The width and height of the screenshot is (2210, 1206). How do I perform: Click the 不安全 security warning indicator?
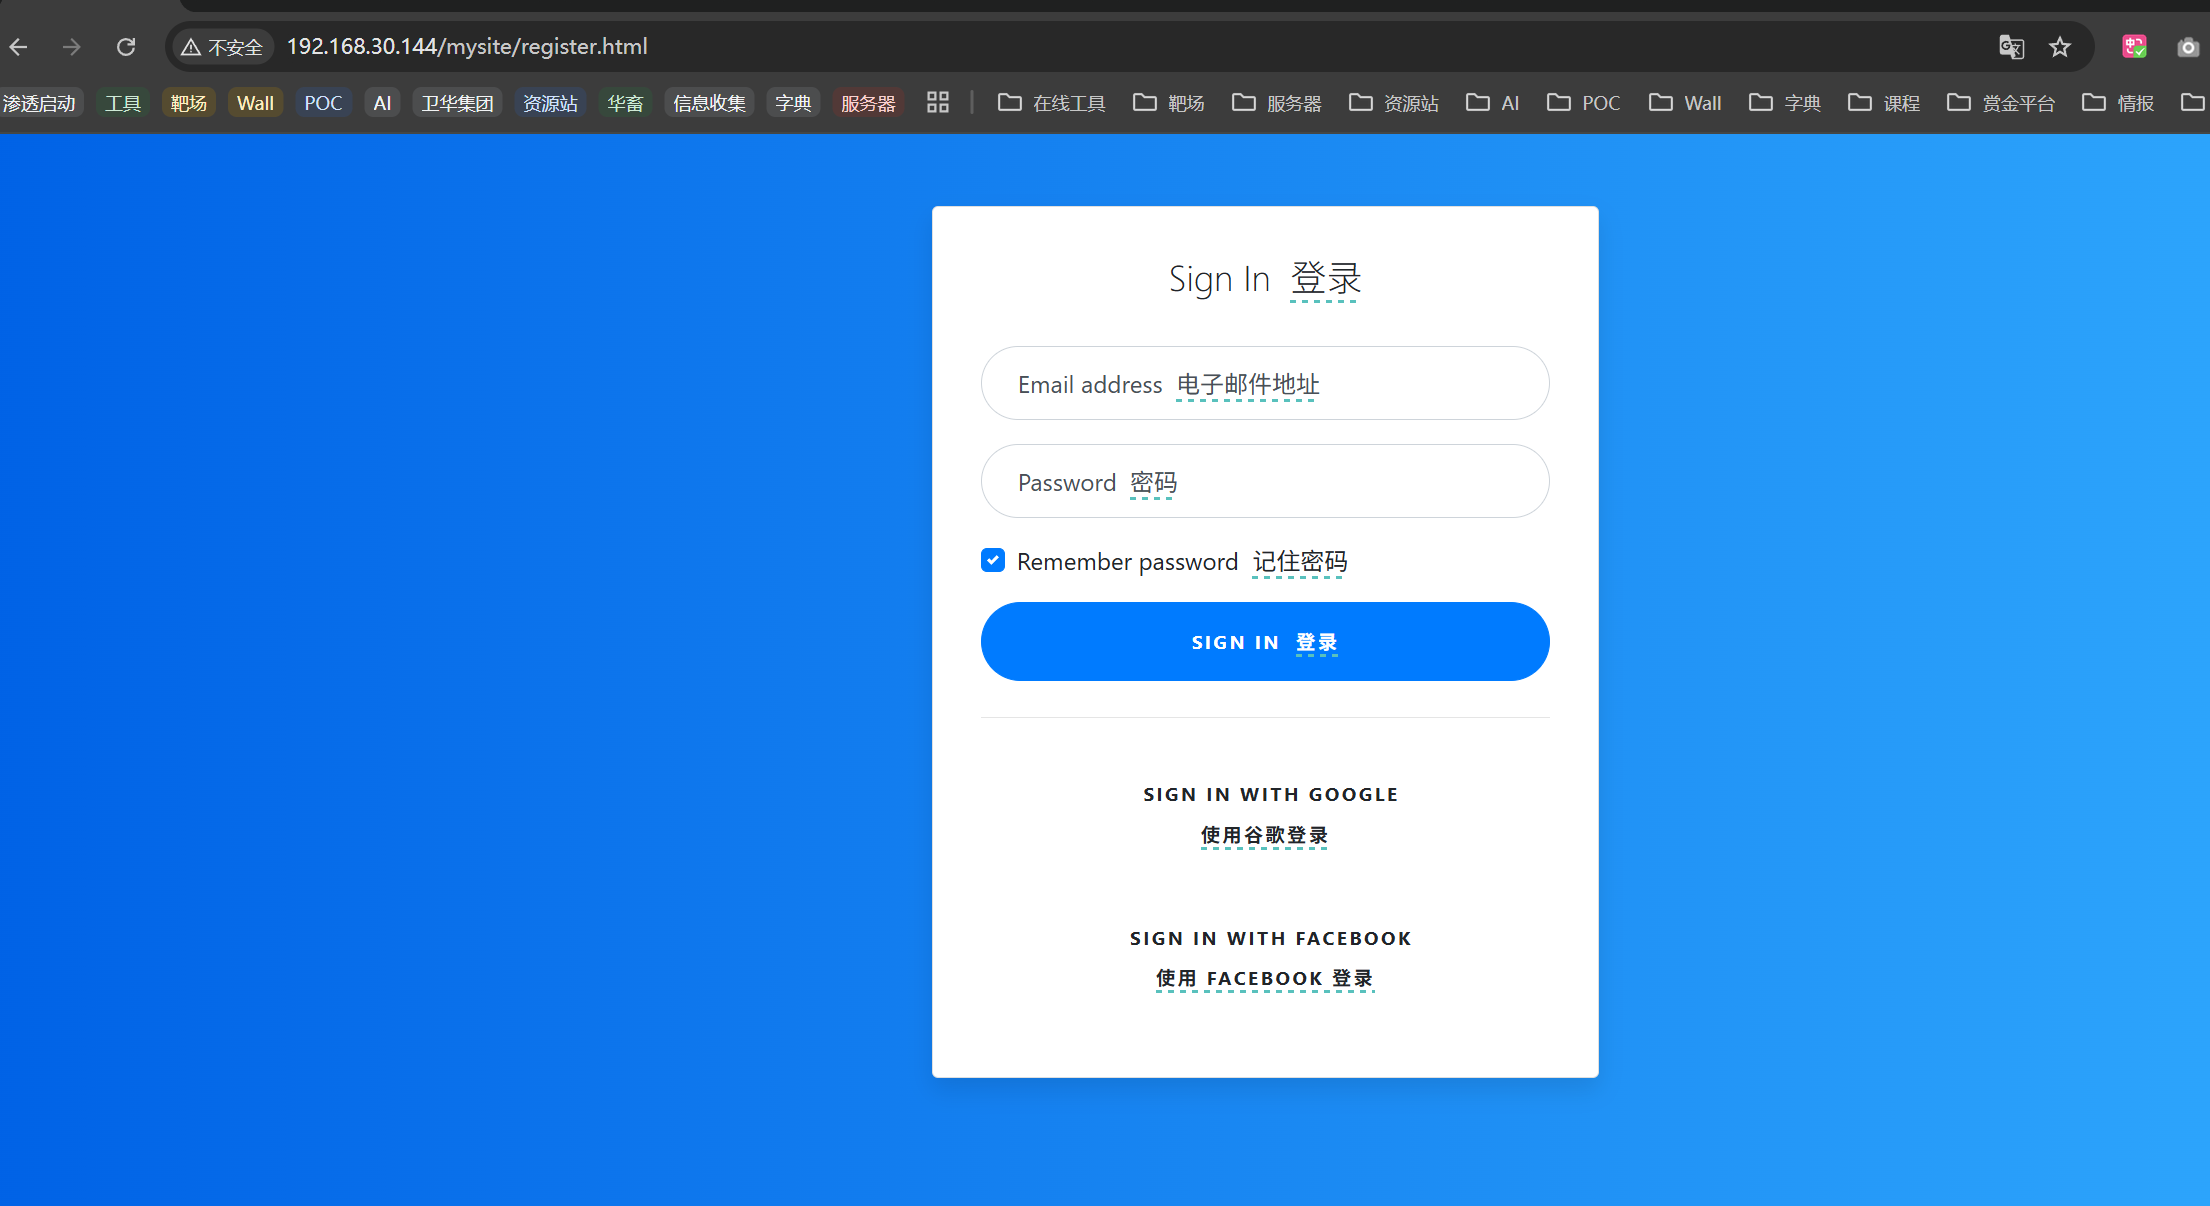coord(222,47)
